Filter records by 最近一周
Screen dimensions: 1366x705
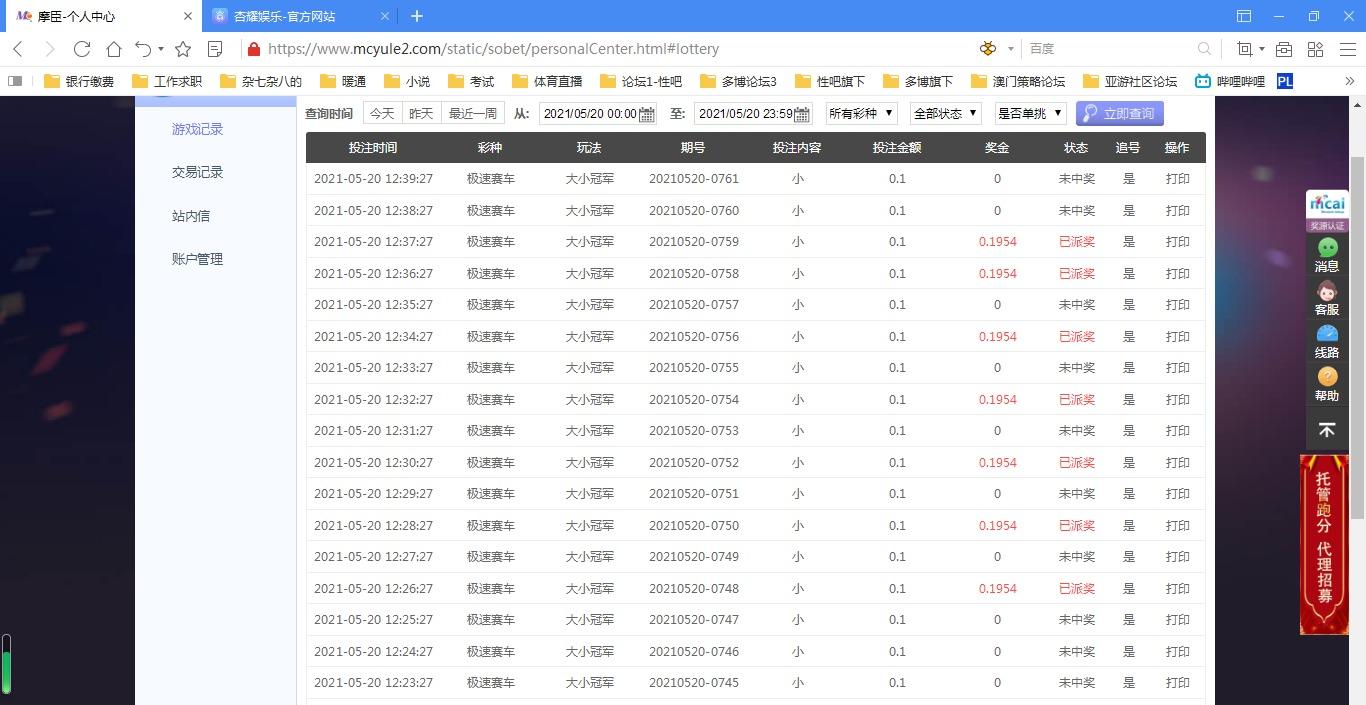(x=473, y=114)
